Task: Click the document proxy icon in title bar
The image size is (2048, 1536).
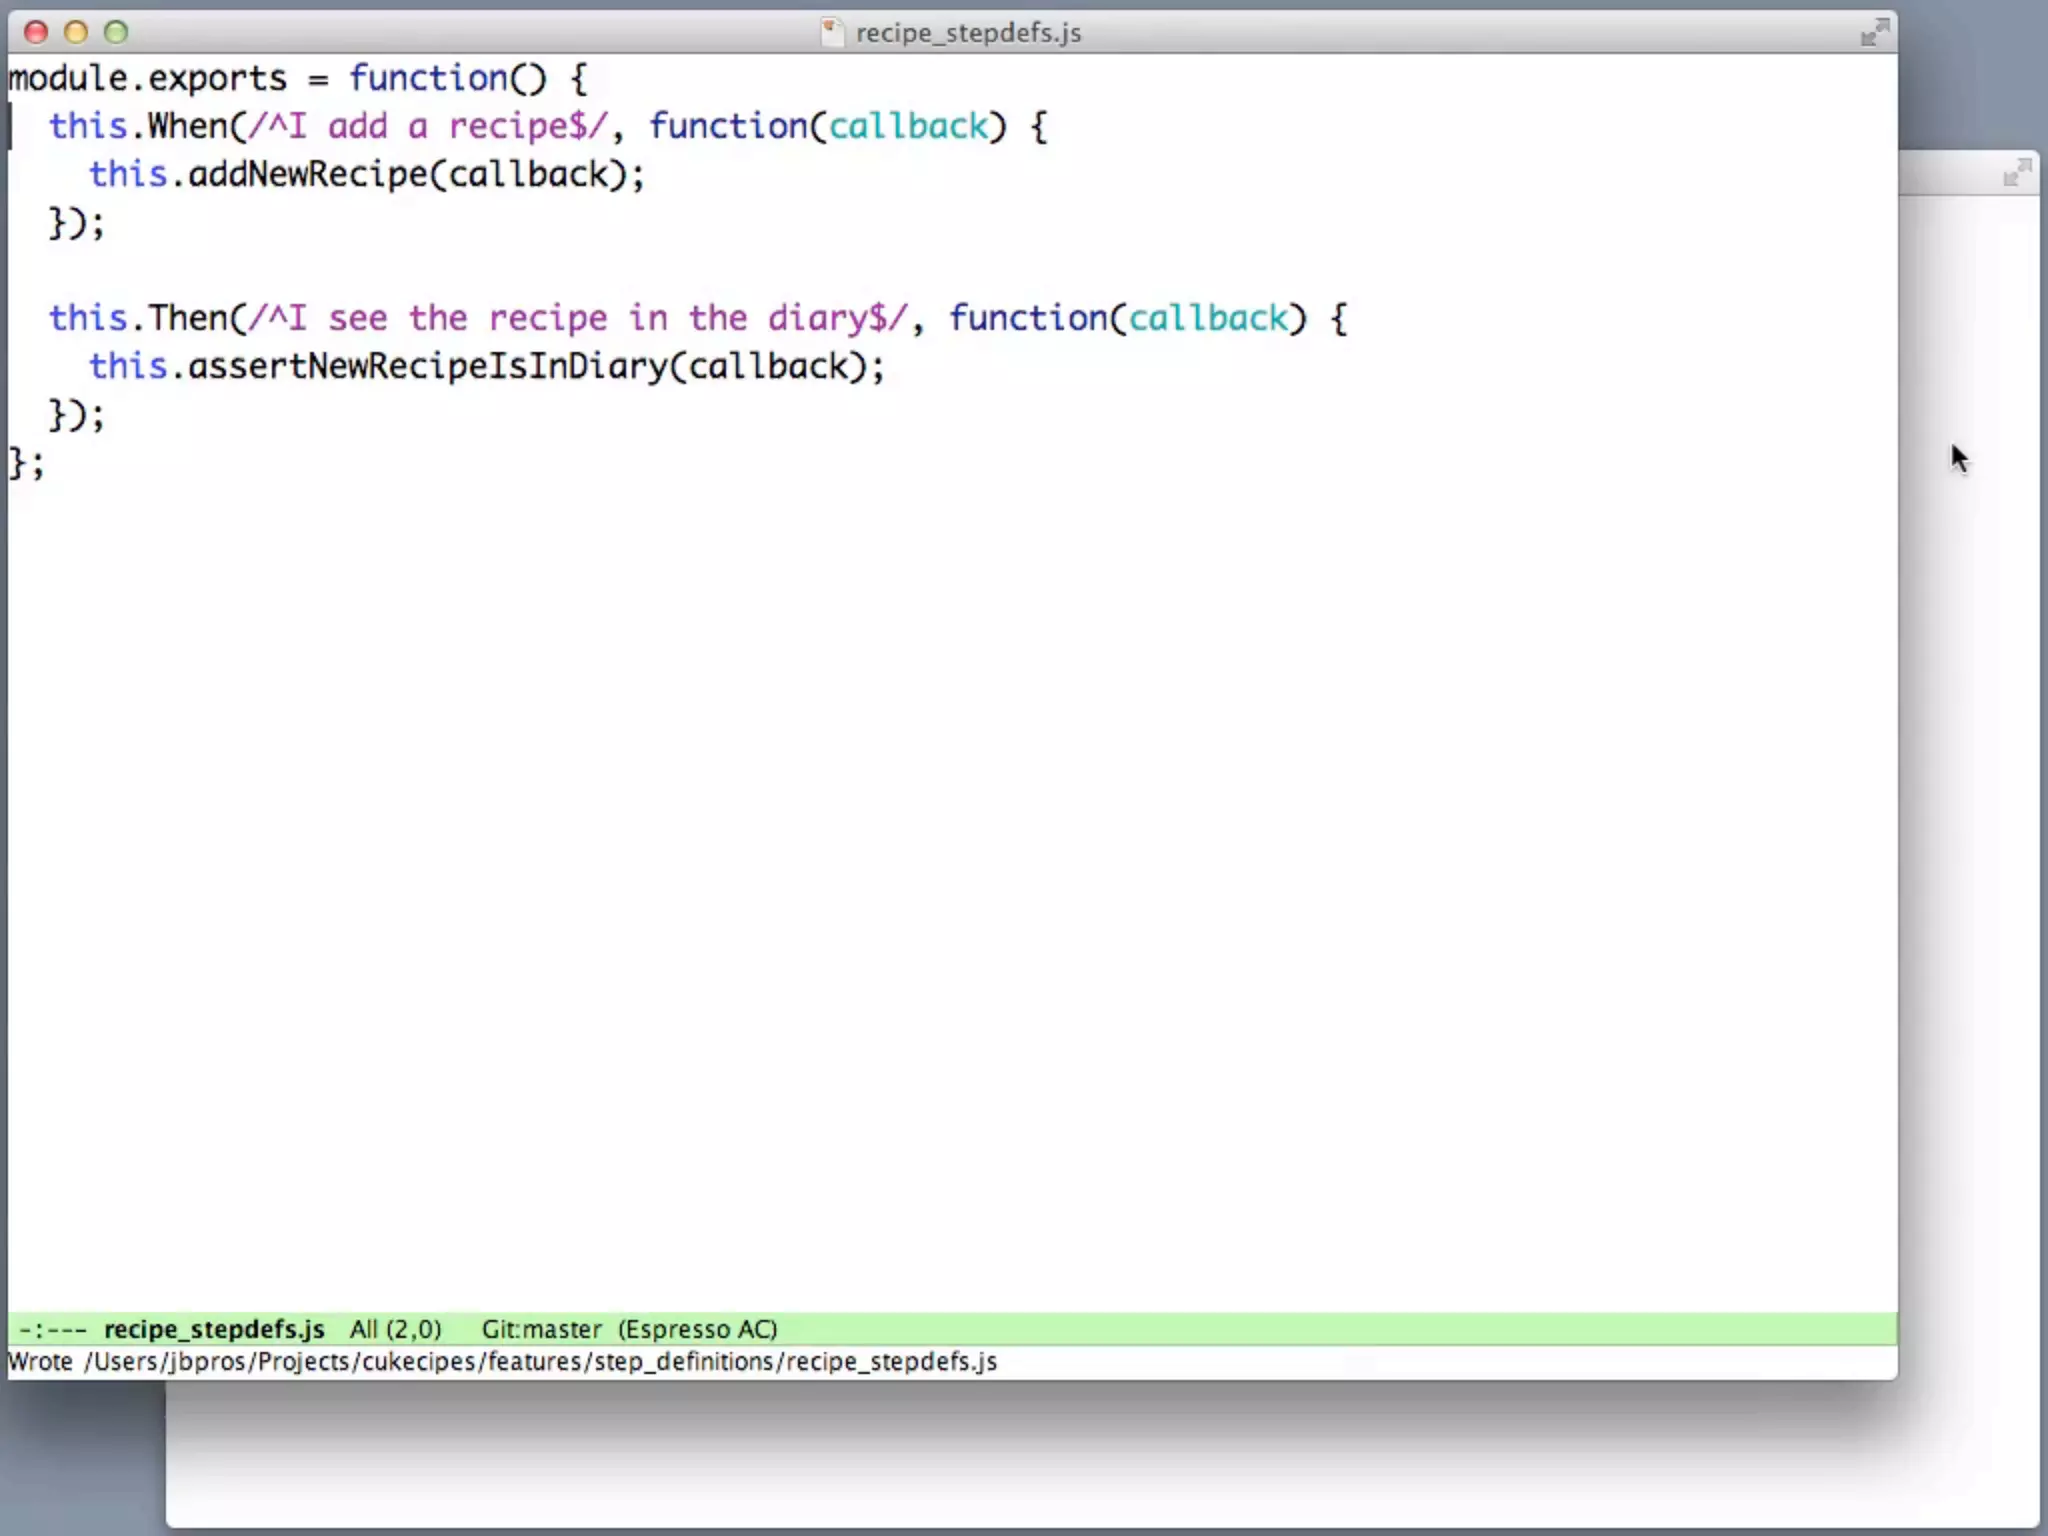Action: (832, 32)
